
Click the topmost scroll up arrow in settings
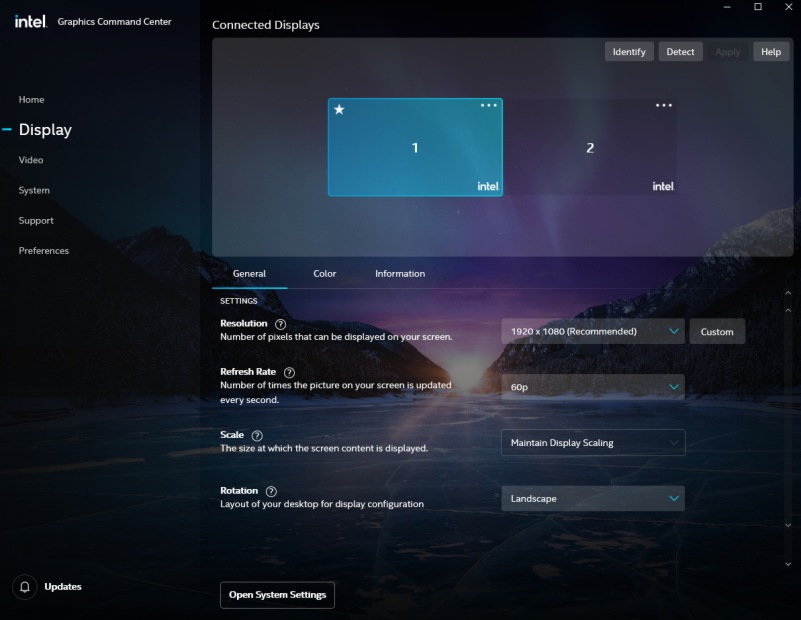click(788, 293)
